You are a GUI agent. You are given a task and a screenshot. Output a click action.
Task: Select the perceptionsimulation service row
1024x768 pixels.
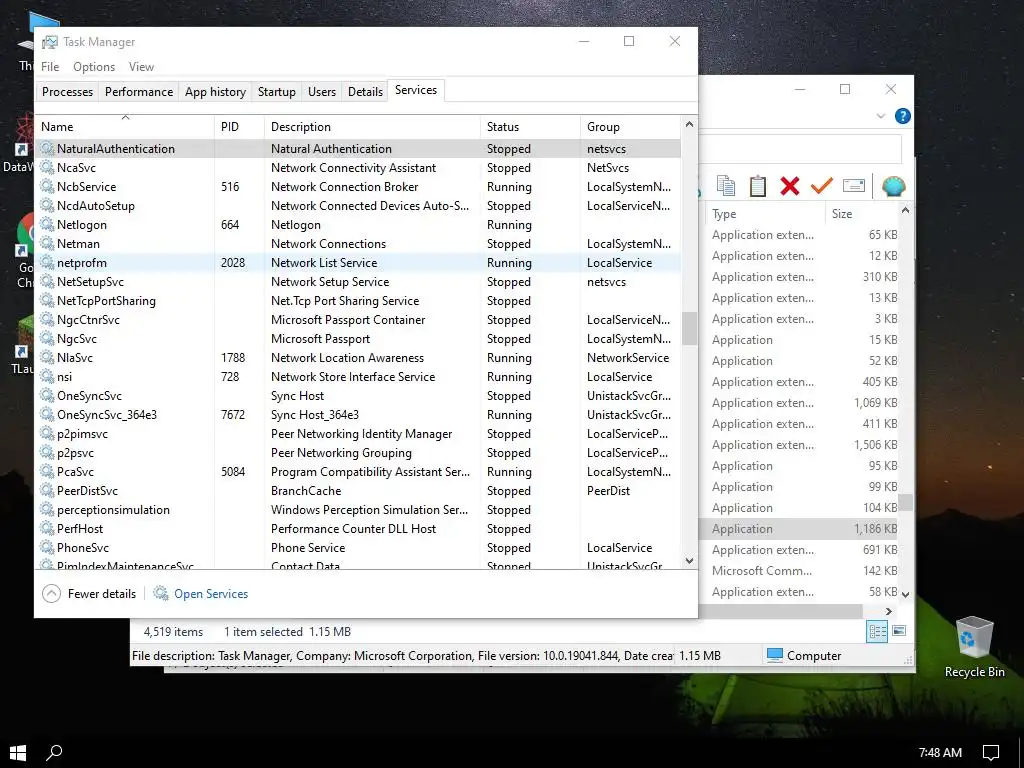point(358,509)
